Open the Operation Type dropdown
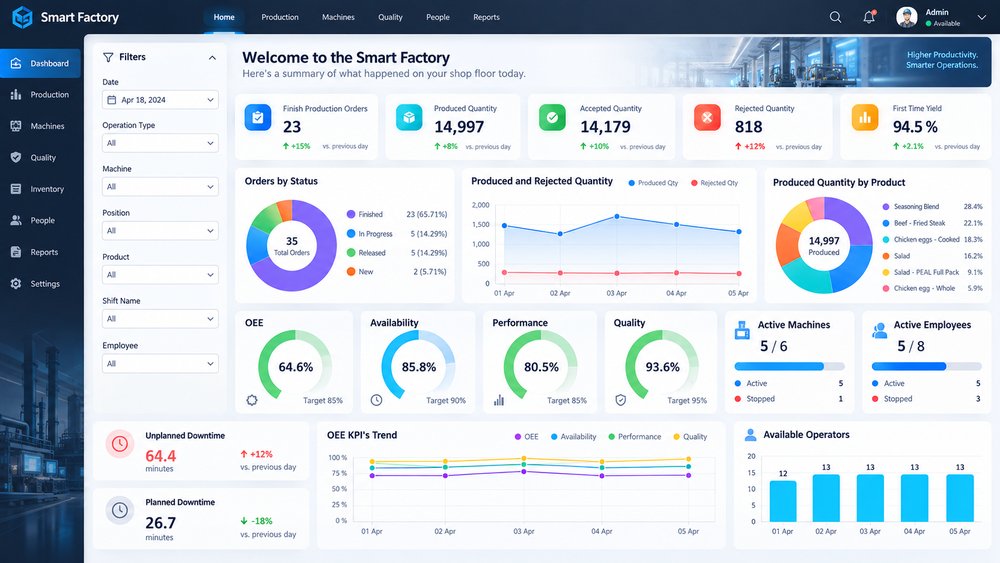This screenshot has height=563, width=1000. pyautogui.click(x=160, y=143)
